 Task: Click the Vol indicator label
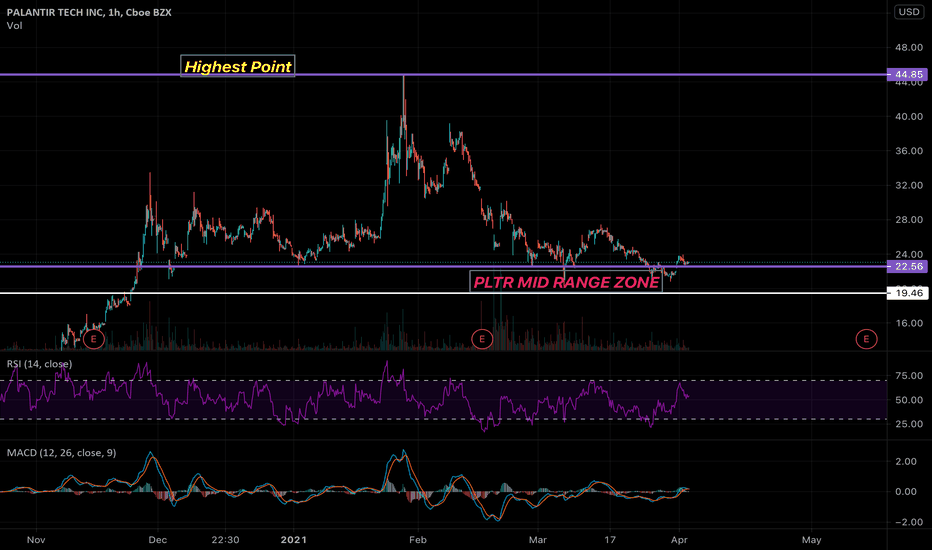(x=14, y=26)
